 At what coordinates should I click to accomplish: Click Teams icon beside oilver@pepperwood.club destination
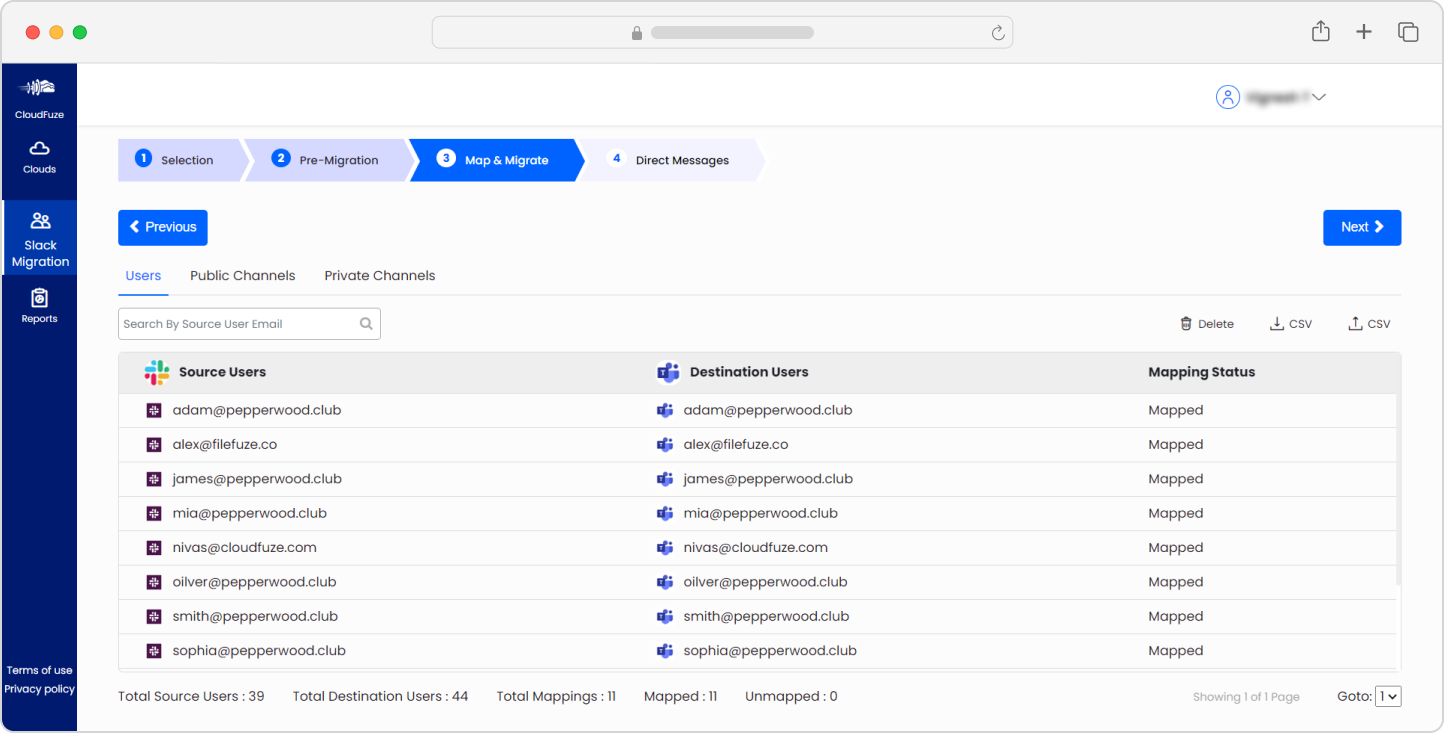(x=665, y=582)
